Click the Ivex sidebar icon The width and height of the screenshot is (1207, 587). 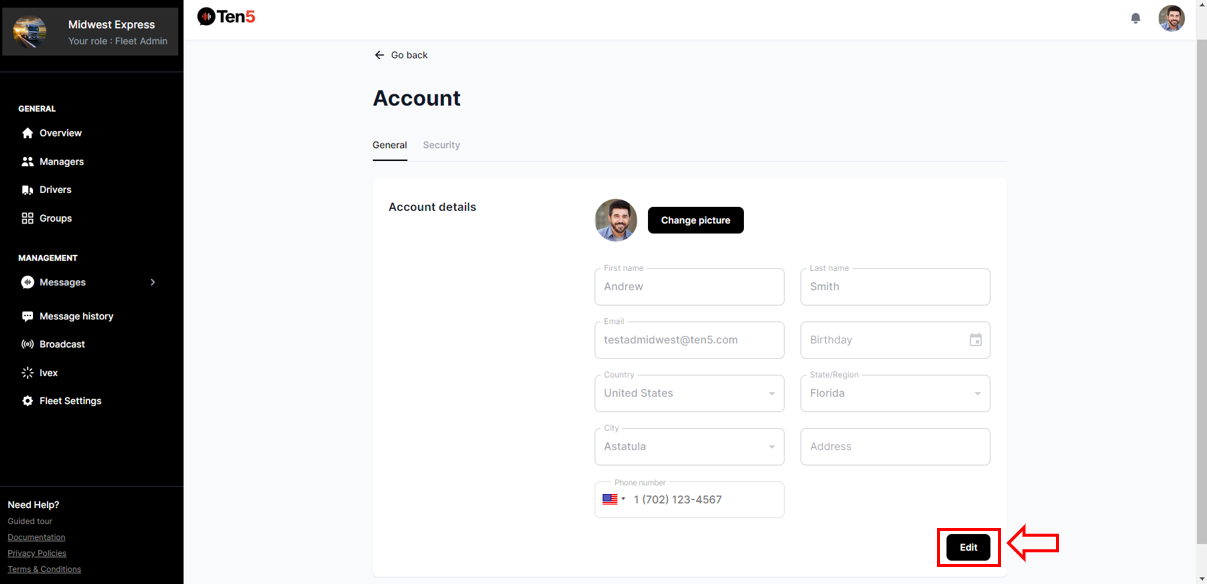[x=28, y=373]
